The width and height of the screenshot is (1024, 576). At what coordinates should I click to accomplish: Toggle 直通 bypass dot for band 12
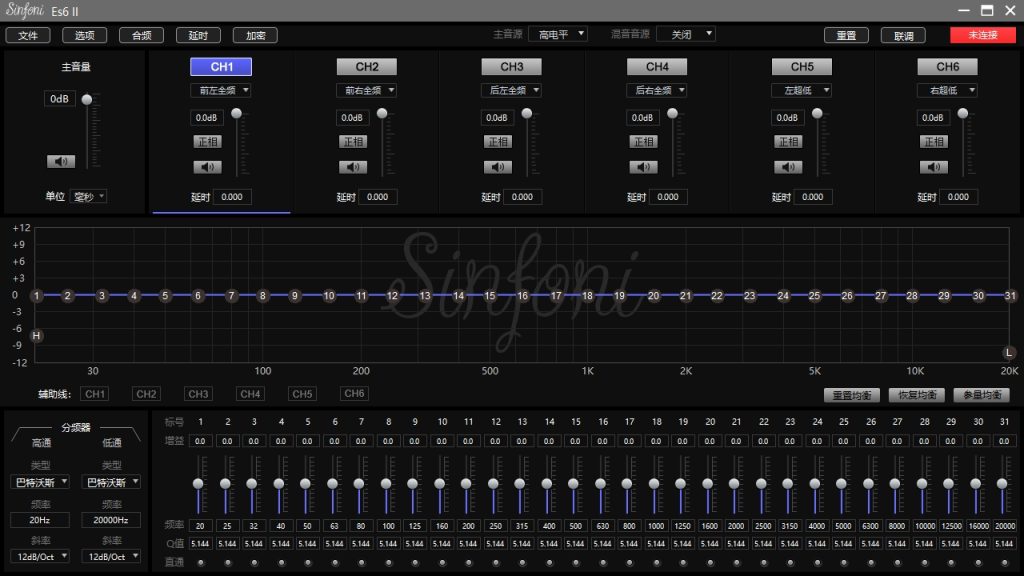(496, 562)
